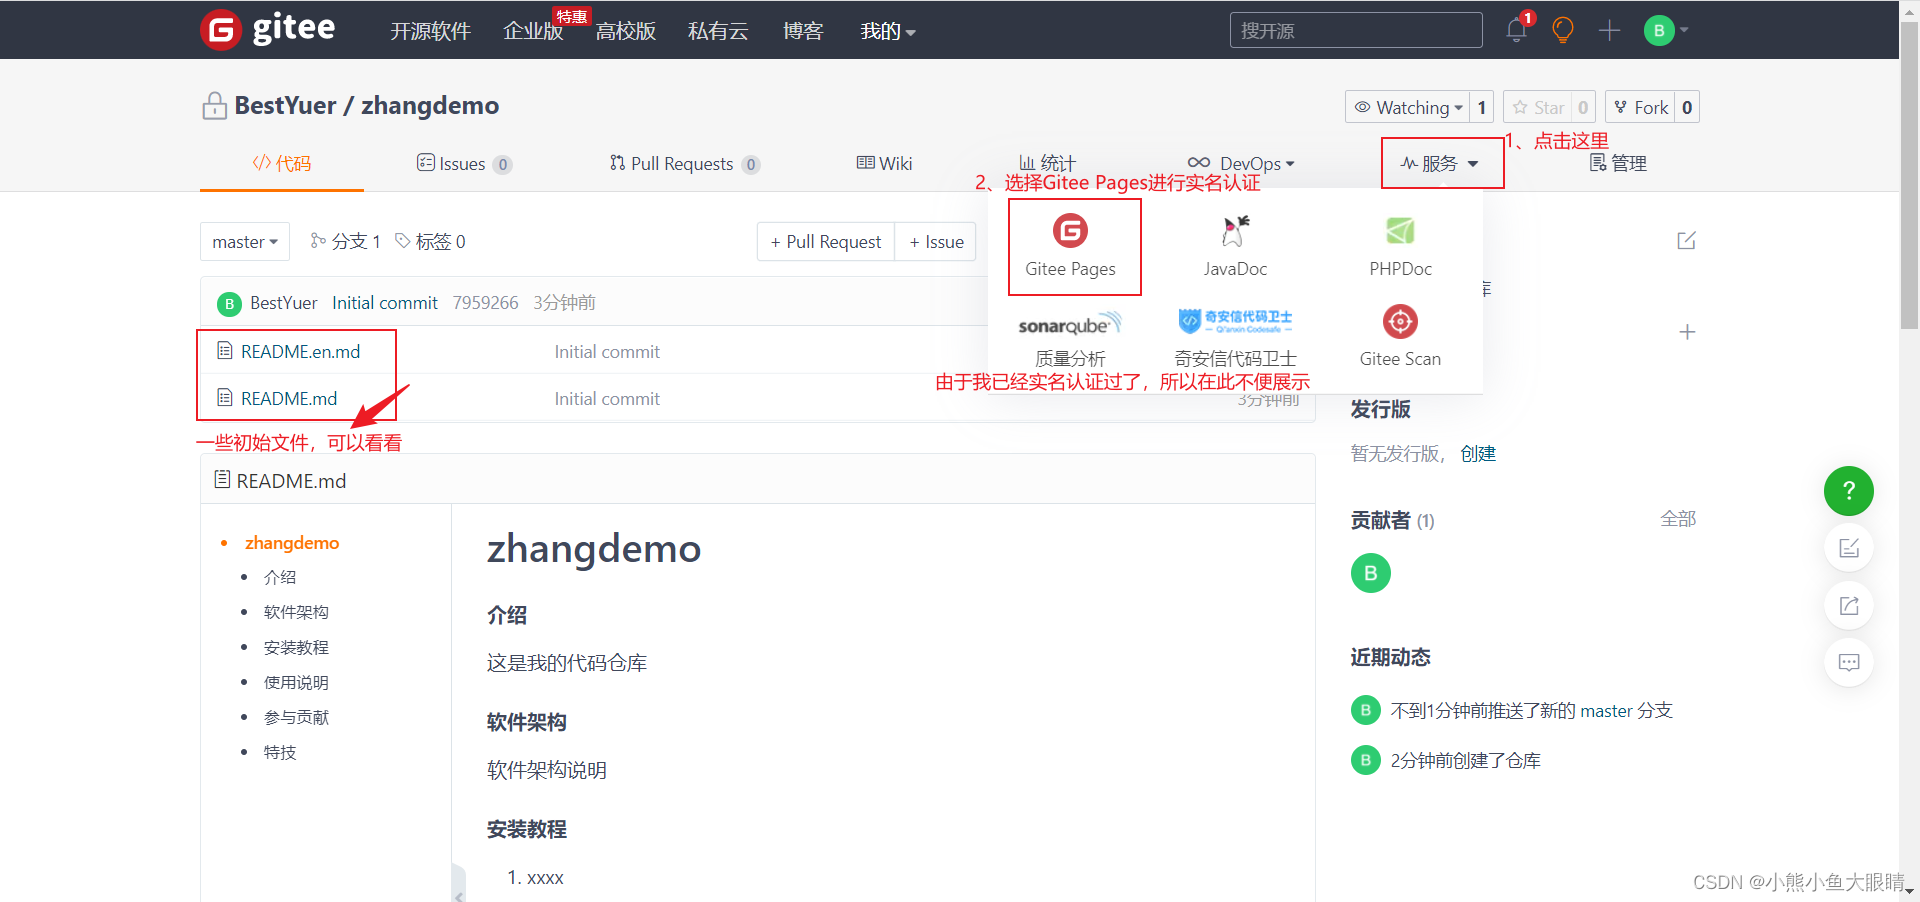The image size is (1920, 902).
Task: Click 高校版 in the top navigation
Action: click(x=626, y=31)
